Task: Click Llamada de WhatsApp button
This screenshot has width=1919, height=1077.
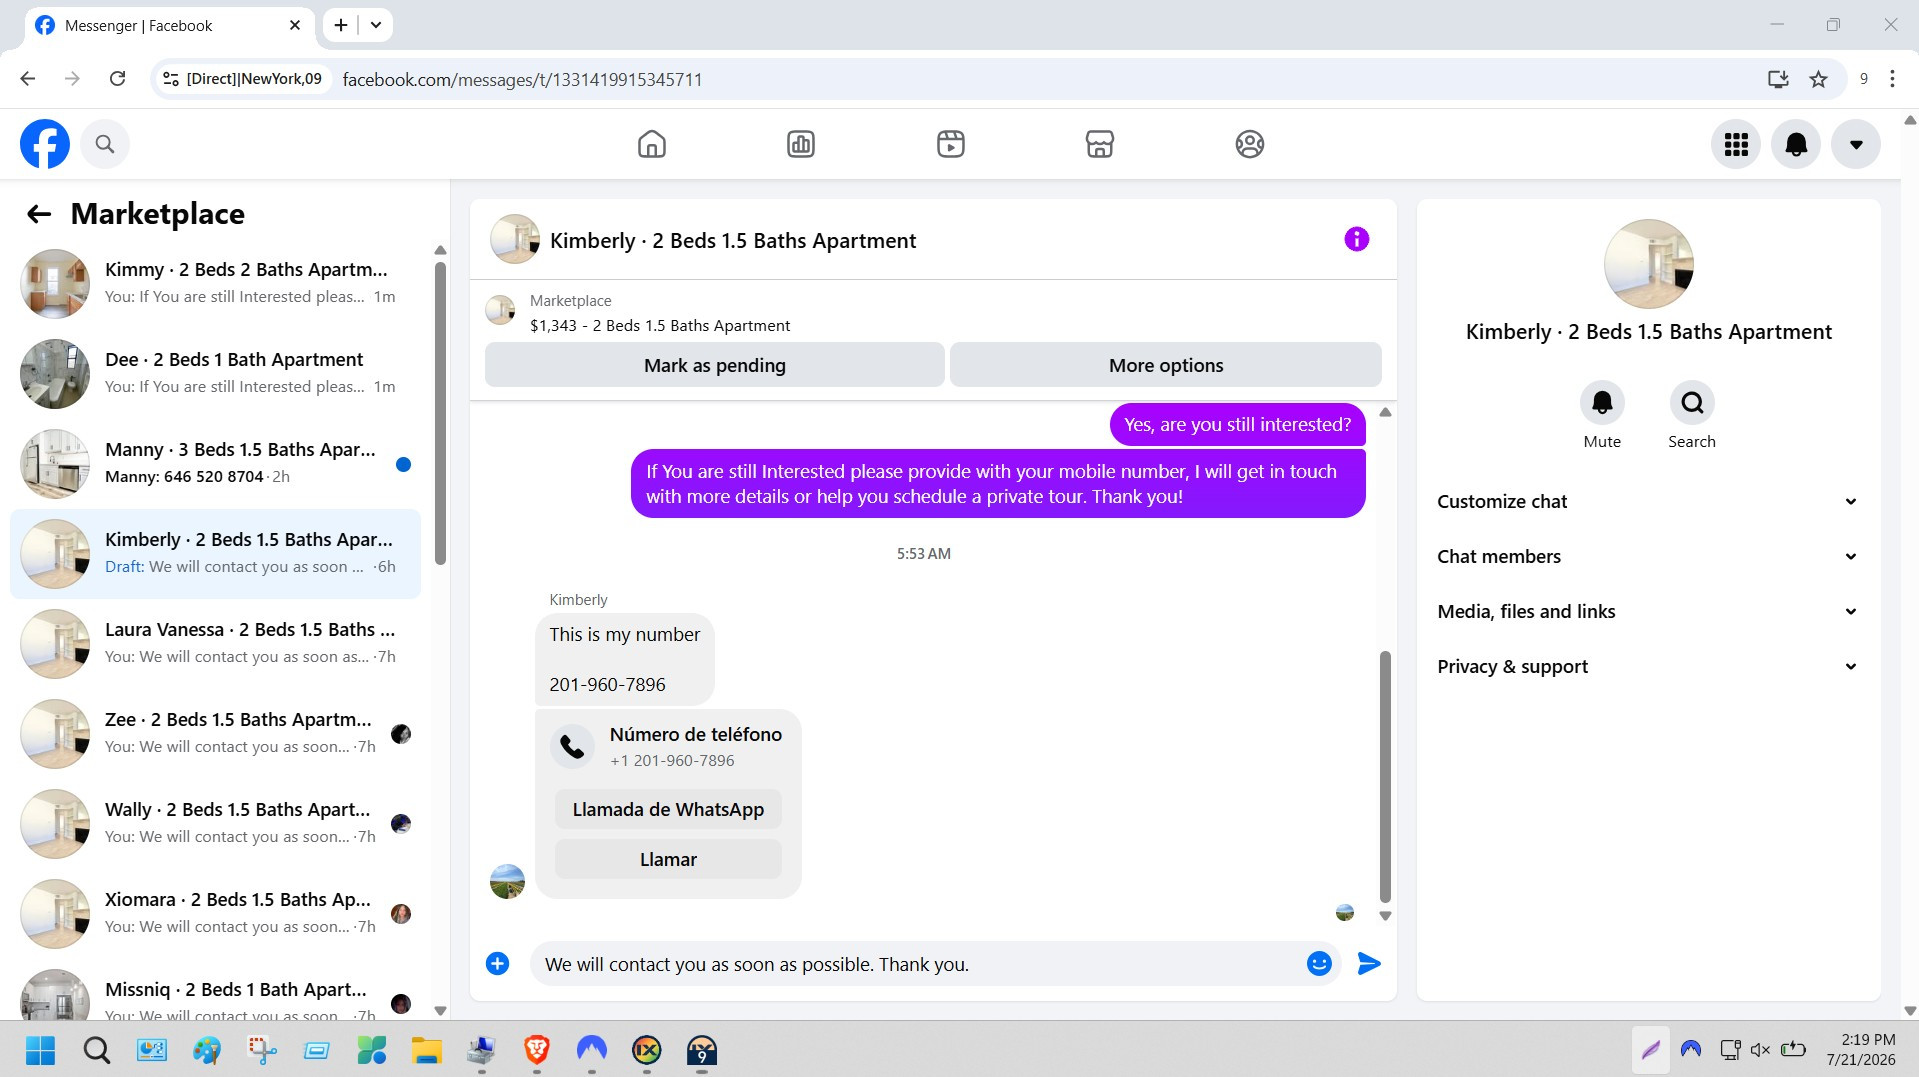Action: (x=668, y=809)
